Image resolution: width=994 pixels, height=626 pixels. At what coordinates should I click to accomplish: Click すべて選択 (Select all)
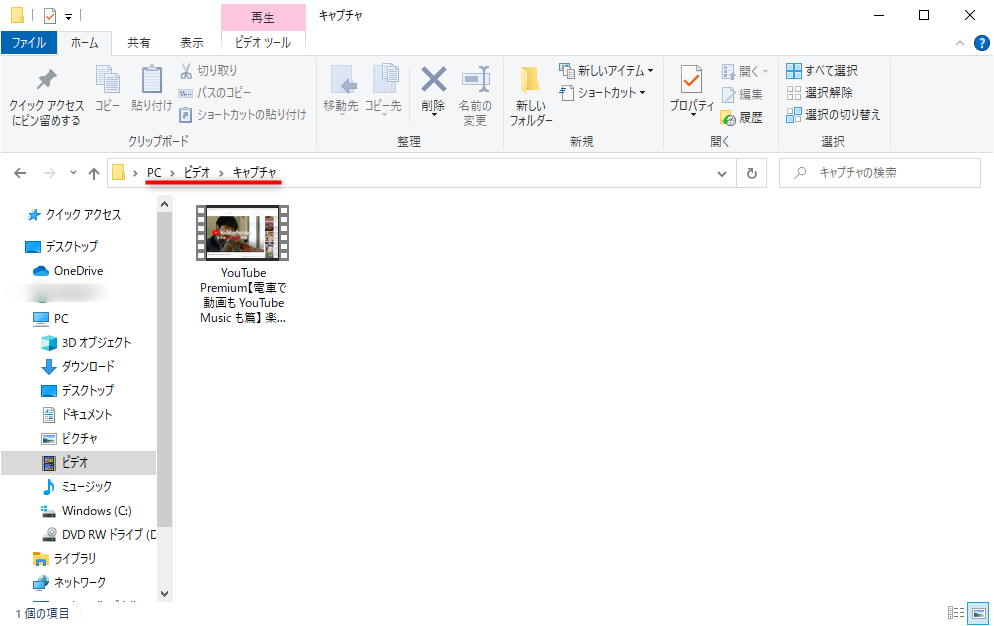tap(822, 70)
